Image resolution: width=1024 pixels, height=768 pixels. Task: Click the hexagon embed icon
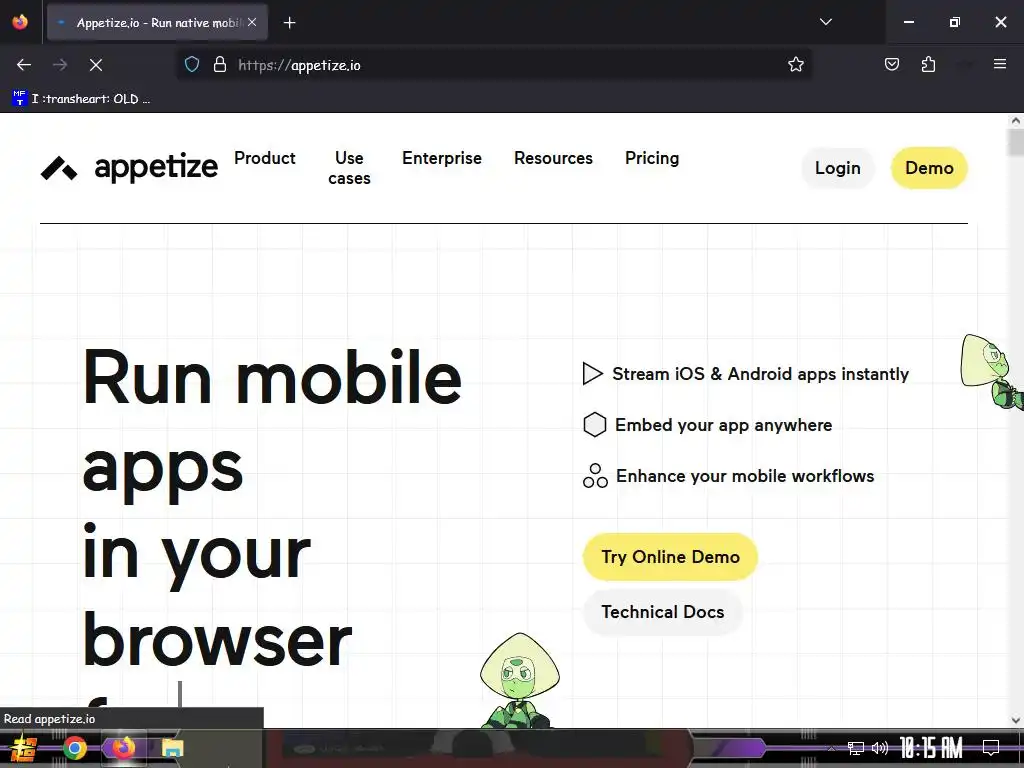594,424
